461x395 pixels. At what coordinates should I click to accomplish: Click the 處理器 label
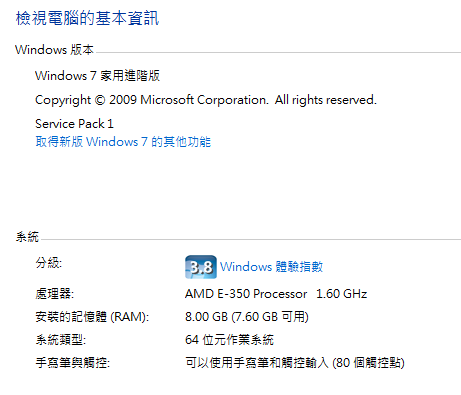[55, 294]
